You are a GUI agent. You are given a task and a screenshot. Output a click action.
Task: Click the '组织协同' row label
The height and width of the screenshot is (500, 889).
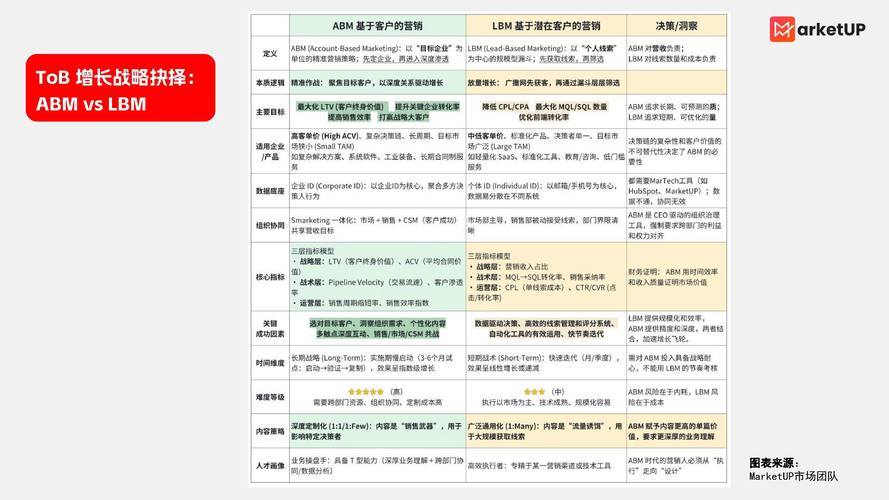pyautogui.click(x=270, y=225)
